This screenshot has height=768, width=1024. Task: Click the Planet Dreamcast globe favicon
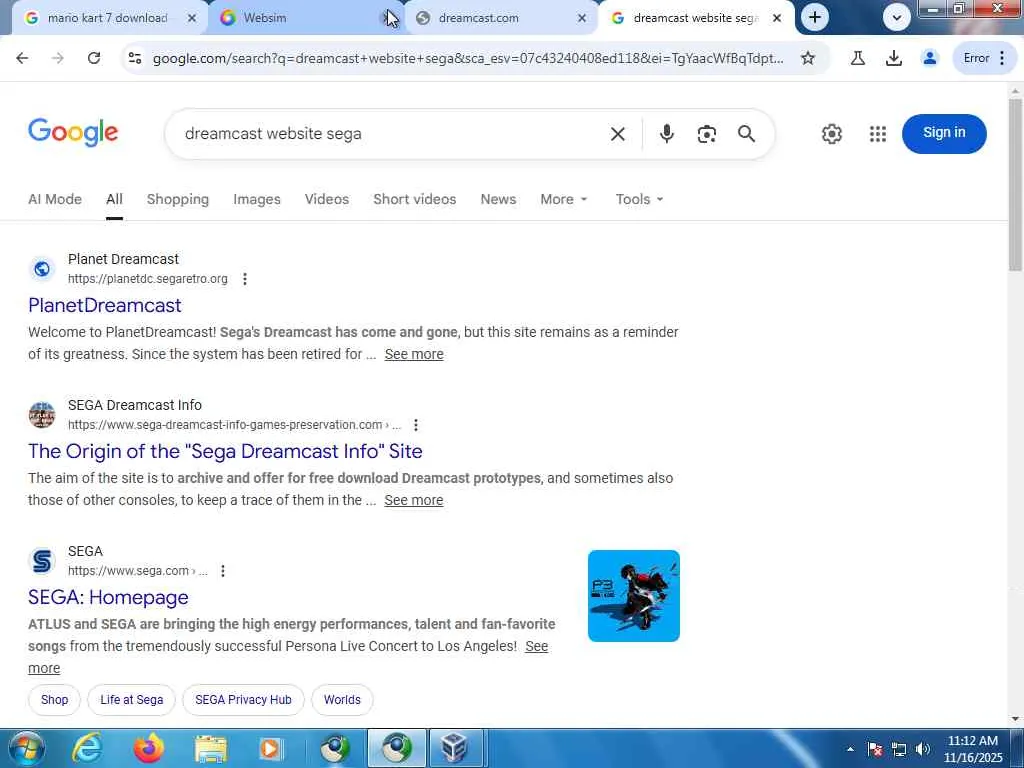point(42,268)
